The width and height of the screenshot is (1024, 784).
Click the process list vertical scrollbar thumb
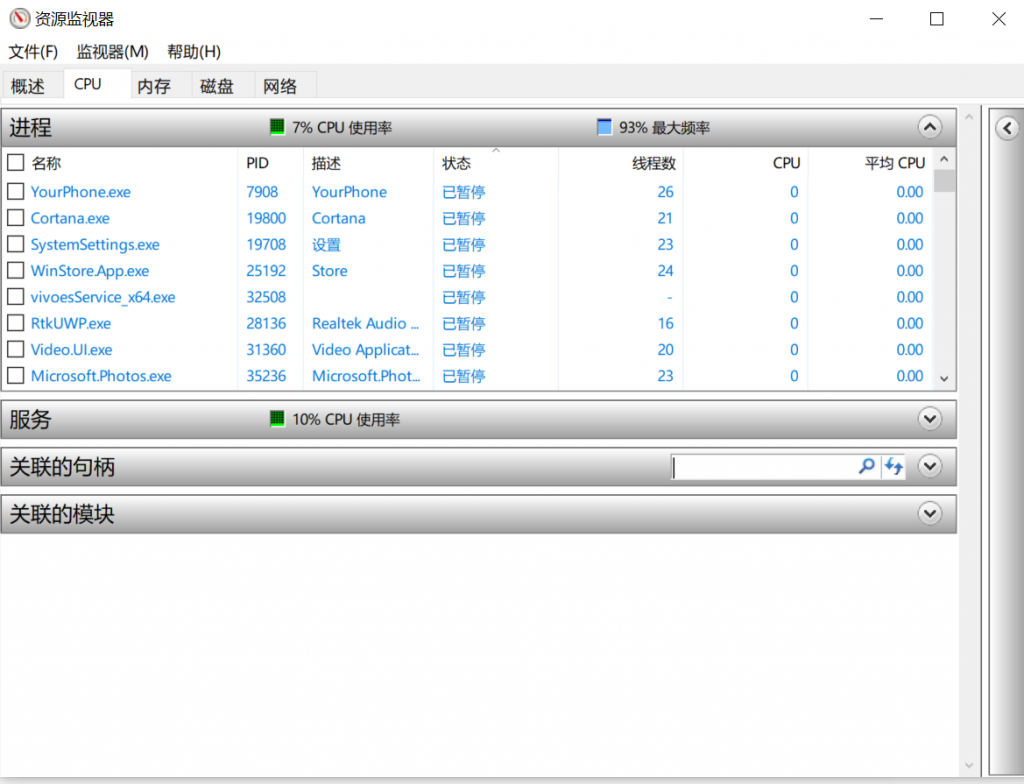944,181
